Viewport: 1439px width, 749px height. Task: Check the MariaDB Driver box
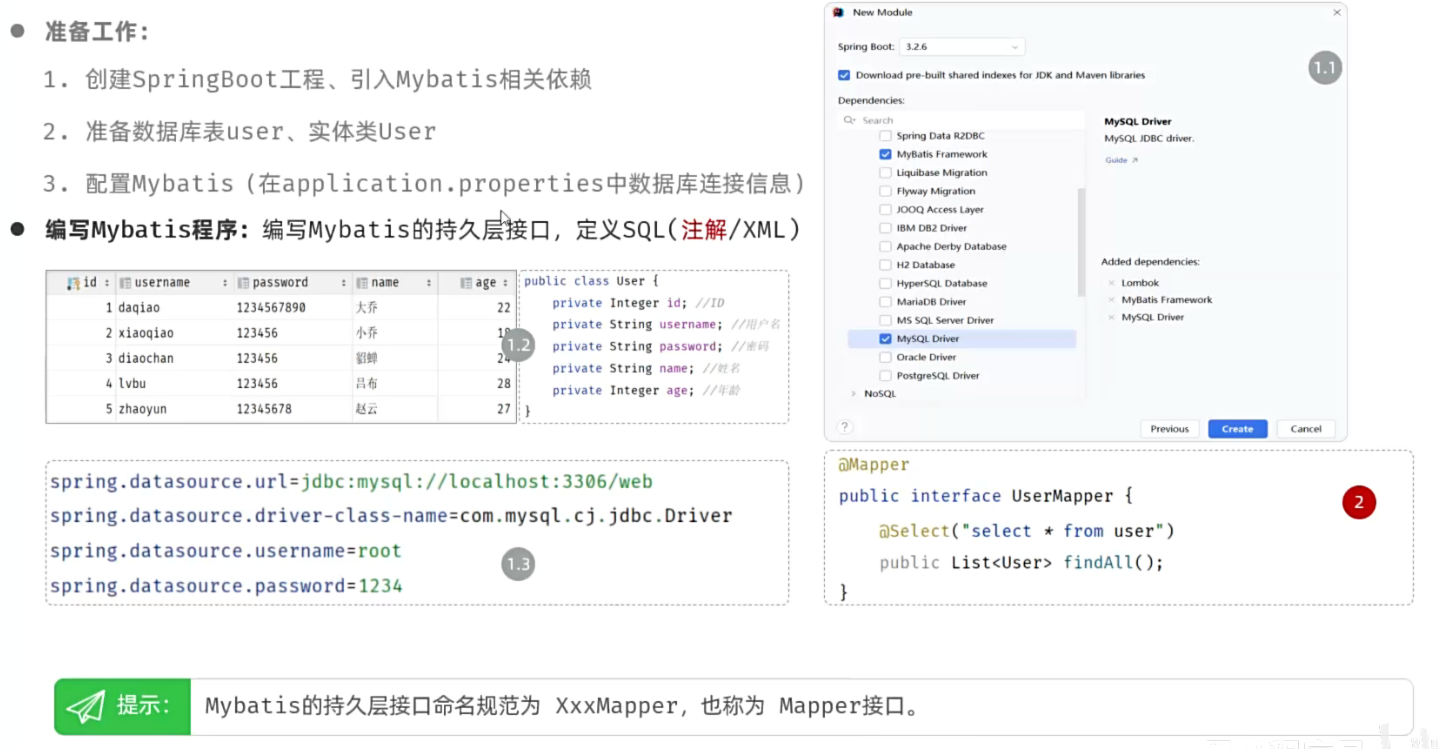point(885,302)
